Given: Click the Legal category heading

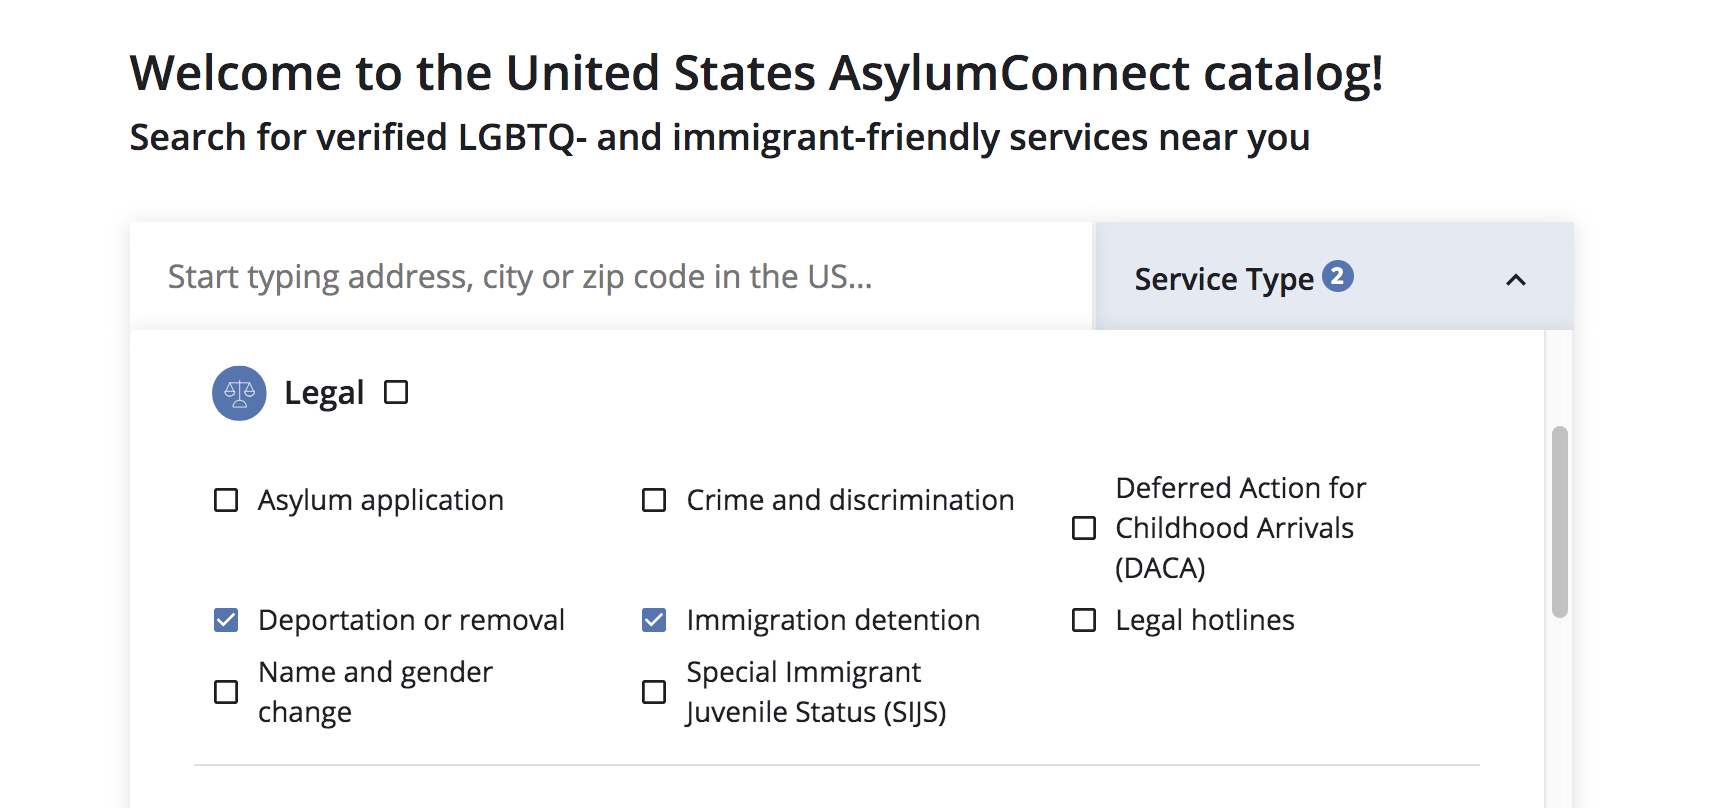Looking at the screenshot, I should pyautogui.click(x=324, y=393).
